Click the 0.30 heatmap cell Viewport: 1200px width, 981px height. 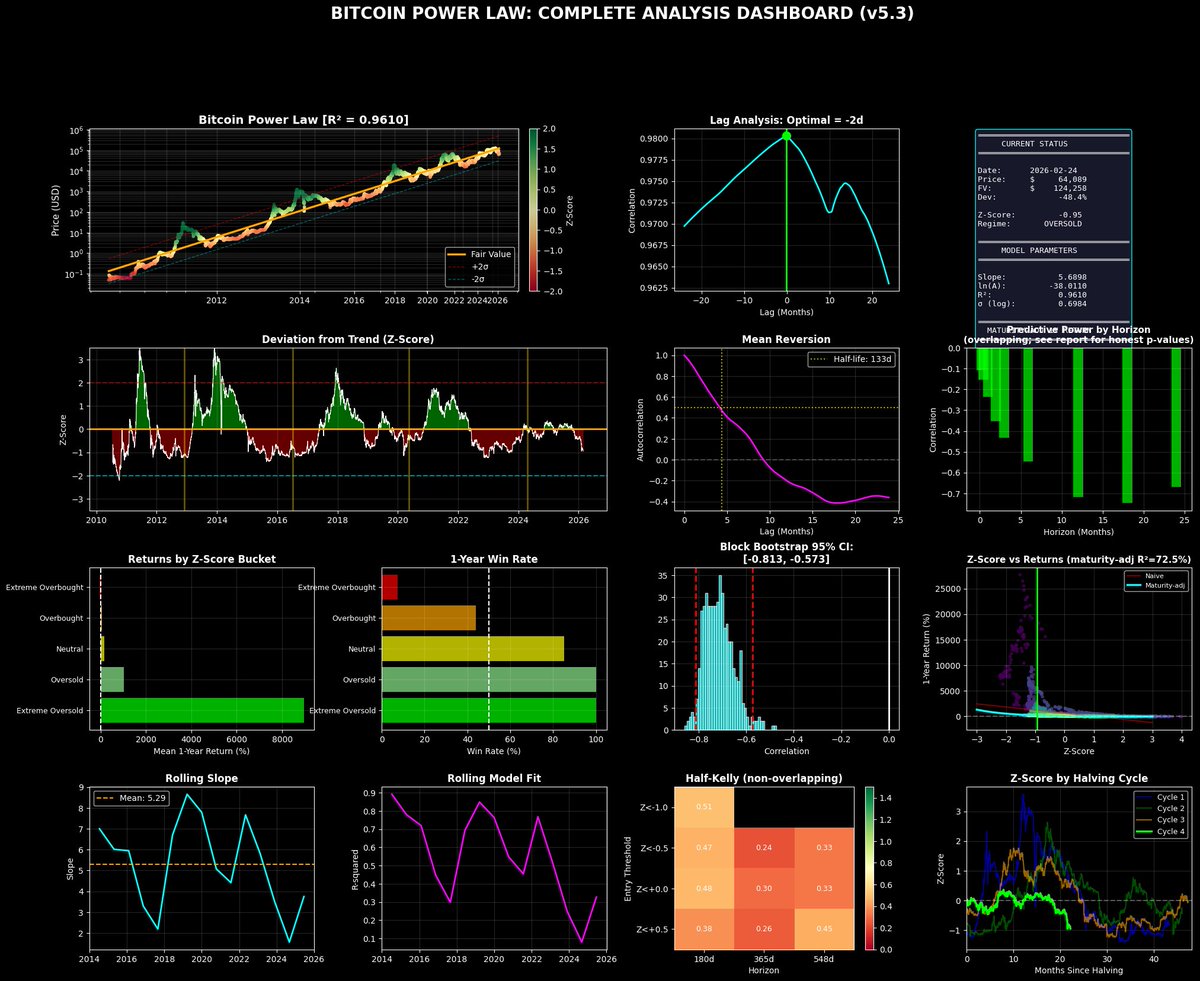[763, 888]
